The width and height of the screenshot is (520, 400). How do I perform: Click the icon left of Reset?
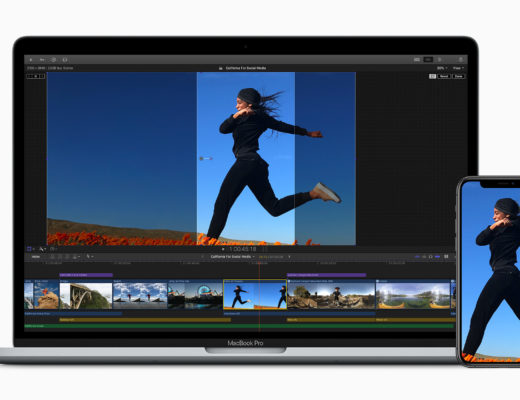coord(432,76)
